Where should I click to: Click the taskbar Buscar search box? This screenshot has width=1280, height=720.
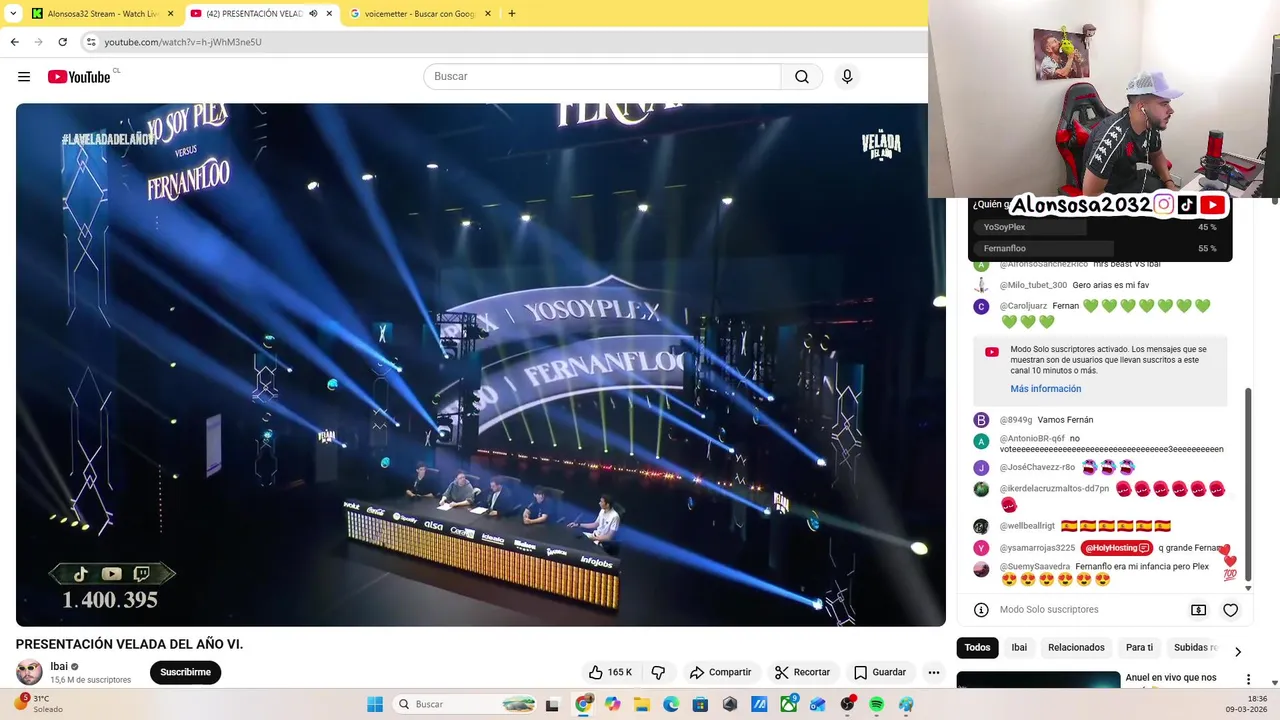point(466,705)
